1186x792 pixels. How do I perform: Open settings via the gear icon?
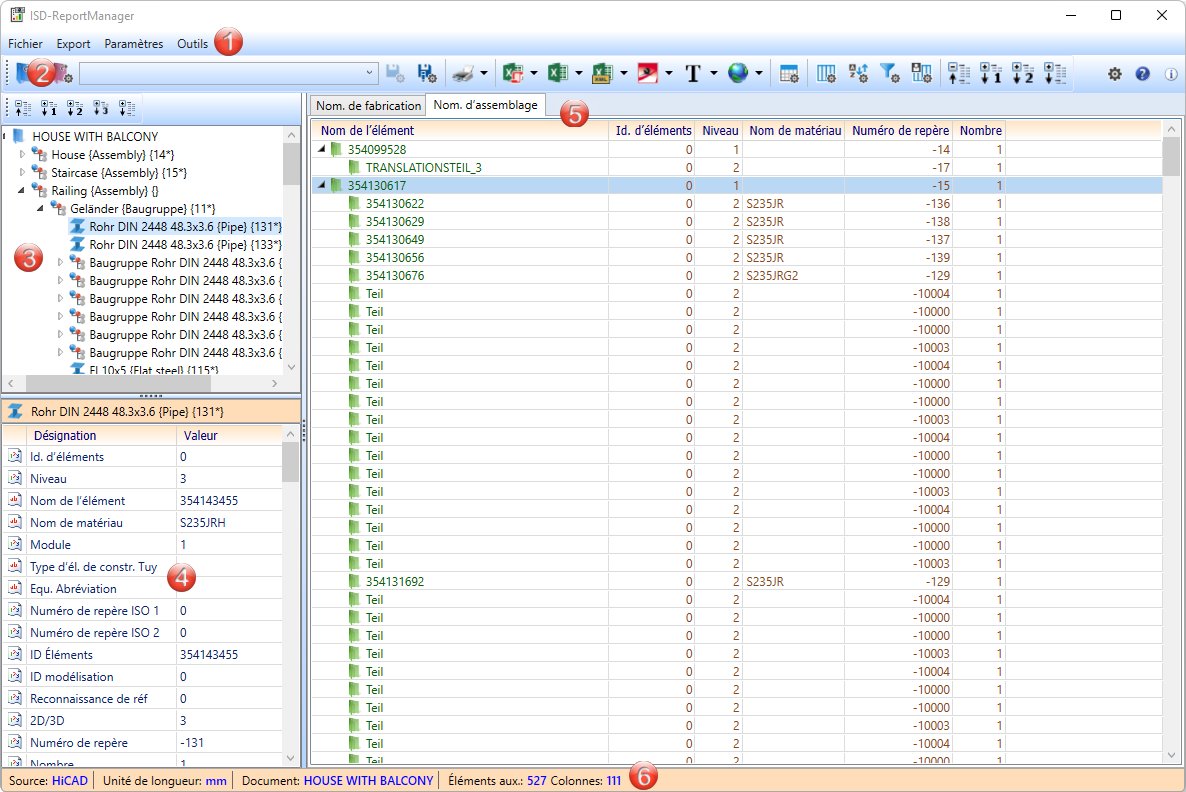[1115, 74]
